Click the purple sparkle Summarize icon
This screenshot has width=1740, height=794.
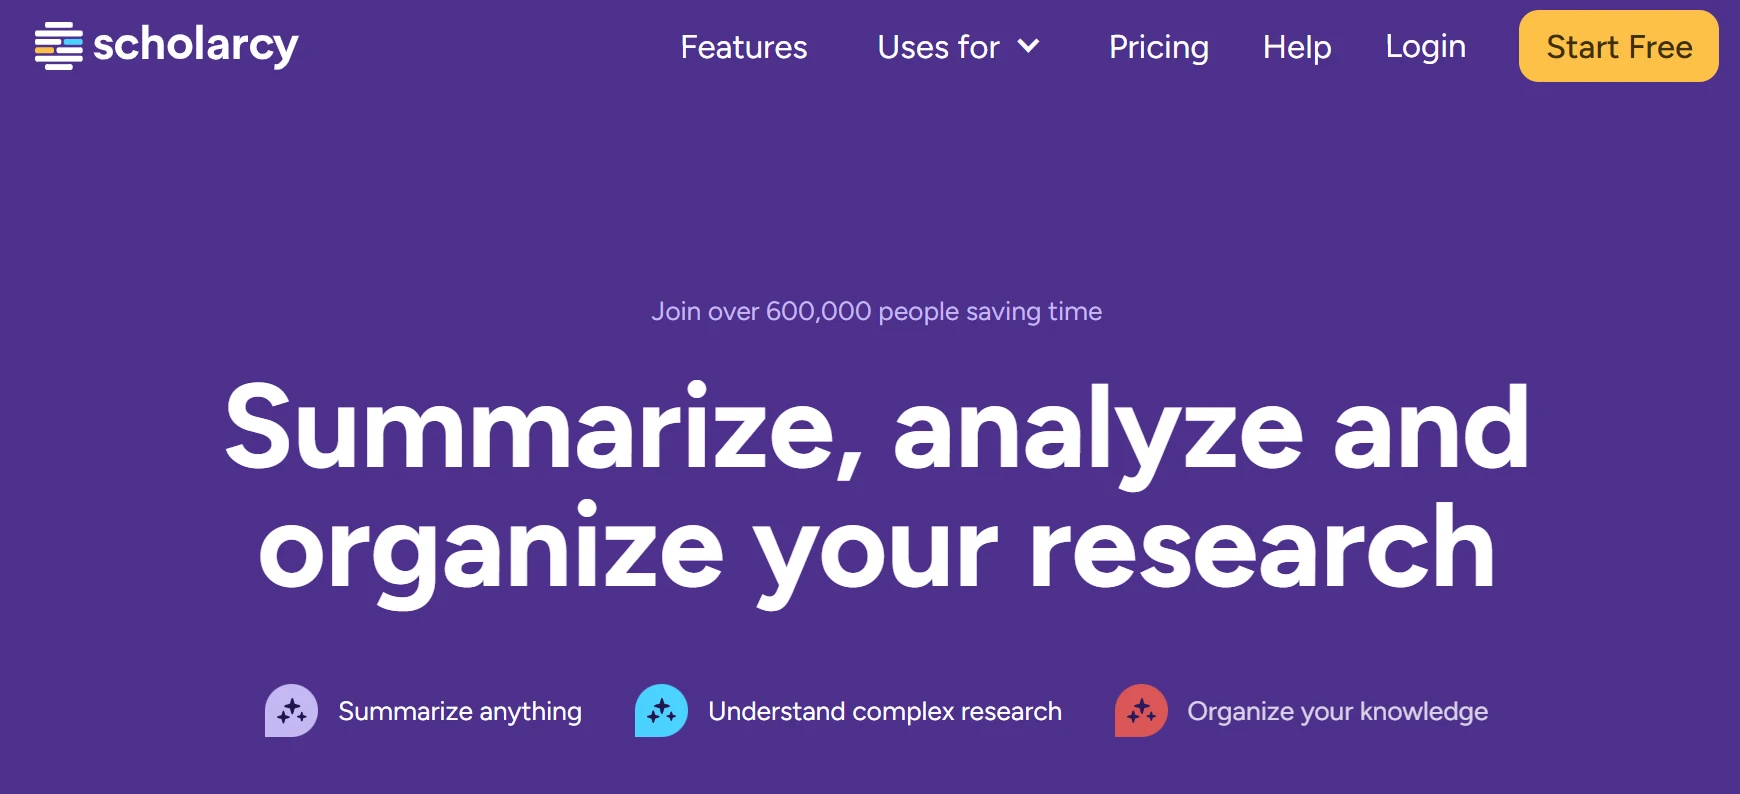pos(291,711)
